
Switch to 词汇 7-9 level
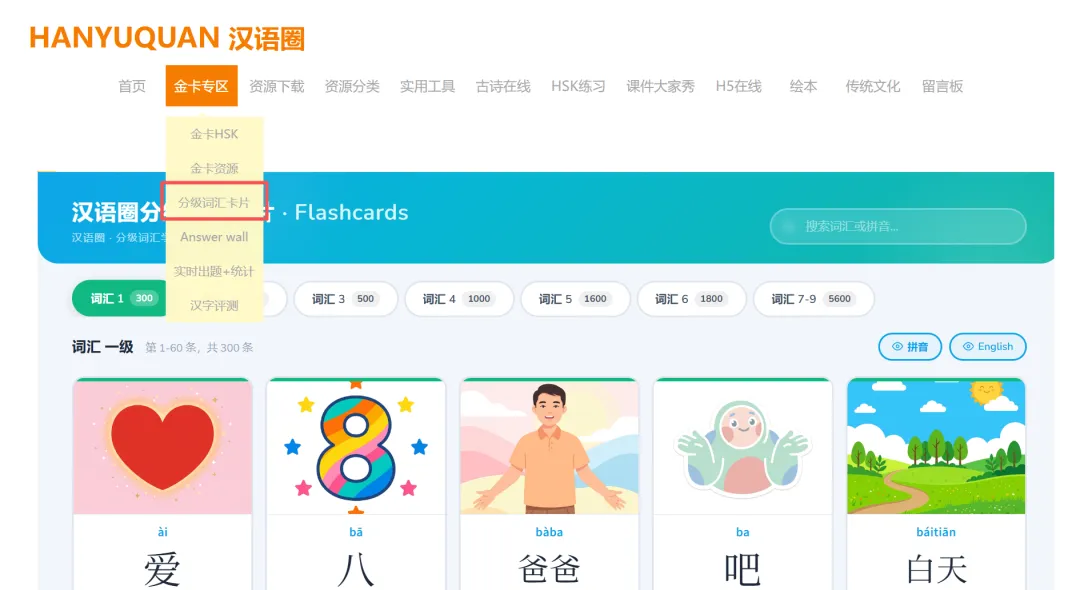pos(813,299)
